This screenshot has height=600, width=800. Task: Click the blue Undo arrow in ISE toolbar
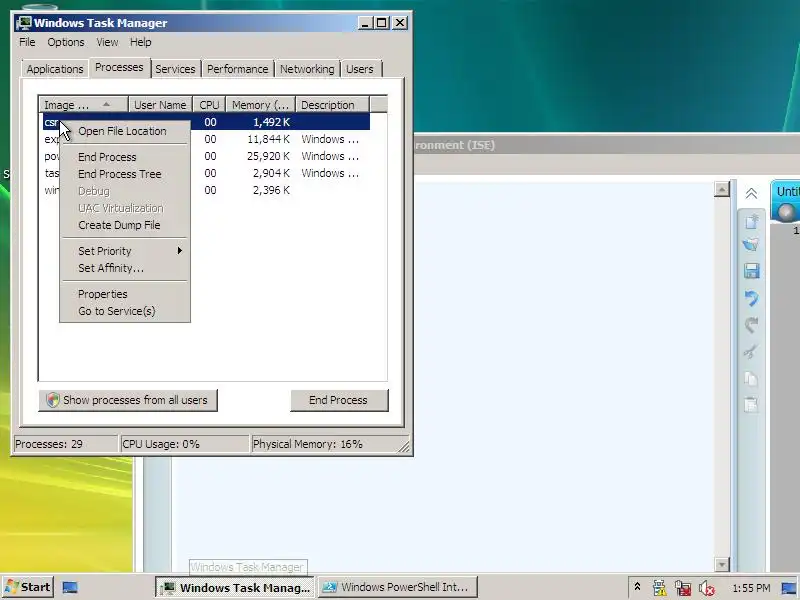751,298
